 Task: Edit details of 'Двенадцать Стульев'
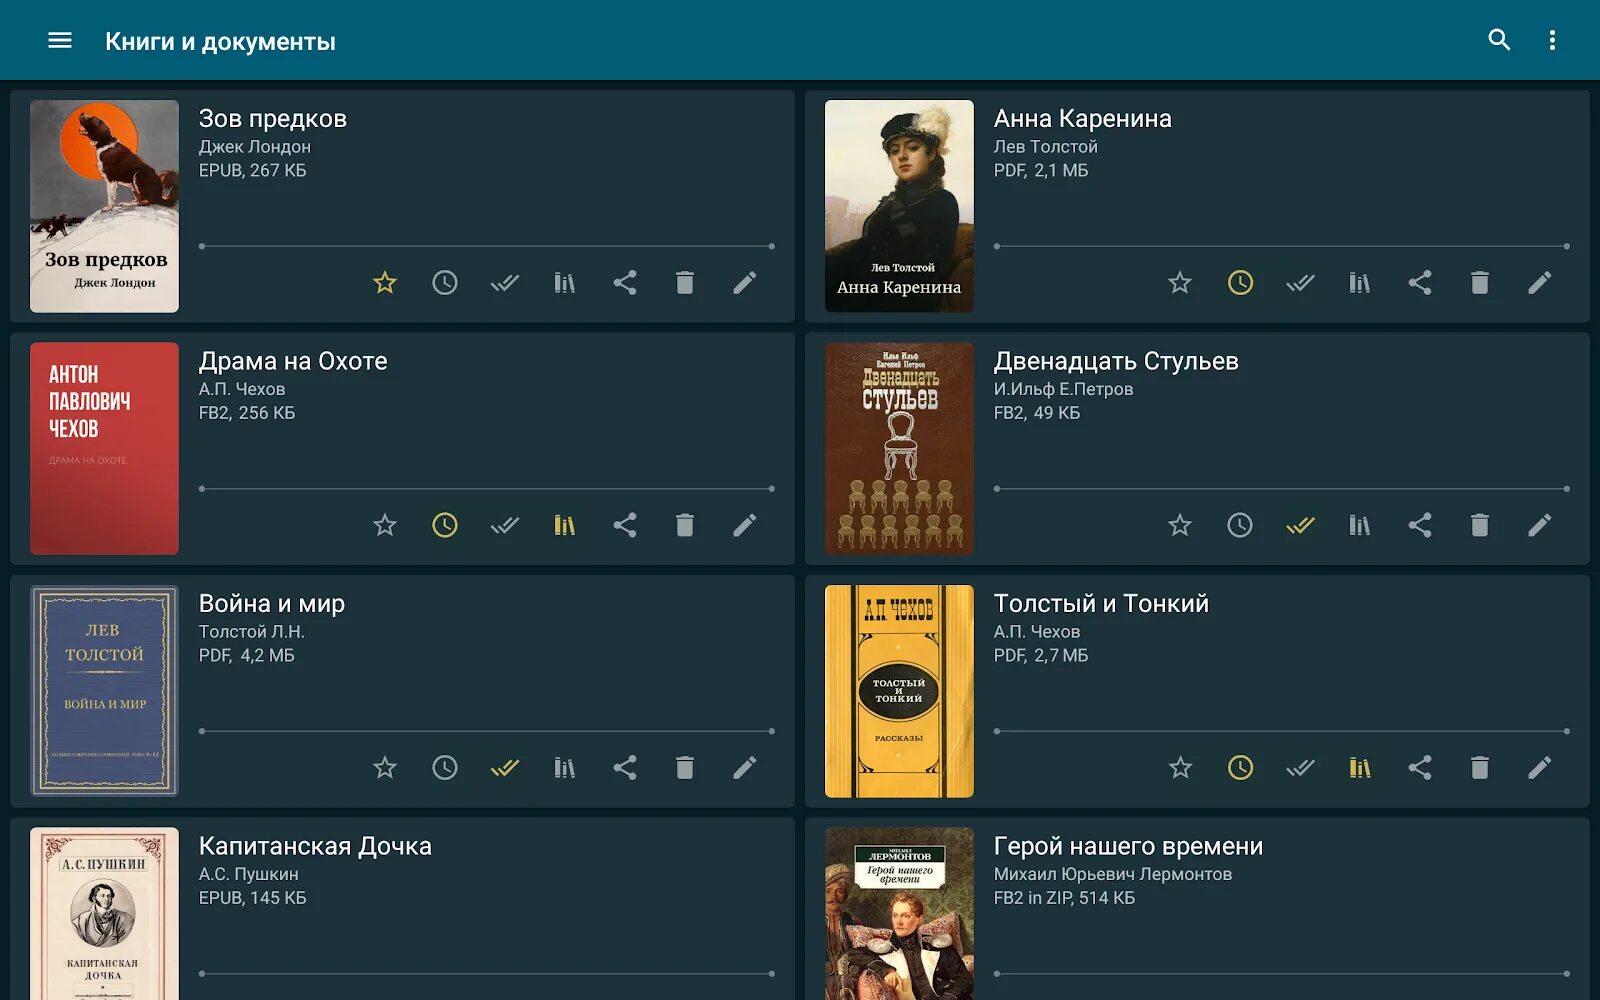click(1540, 525)
